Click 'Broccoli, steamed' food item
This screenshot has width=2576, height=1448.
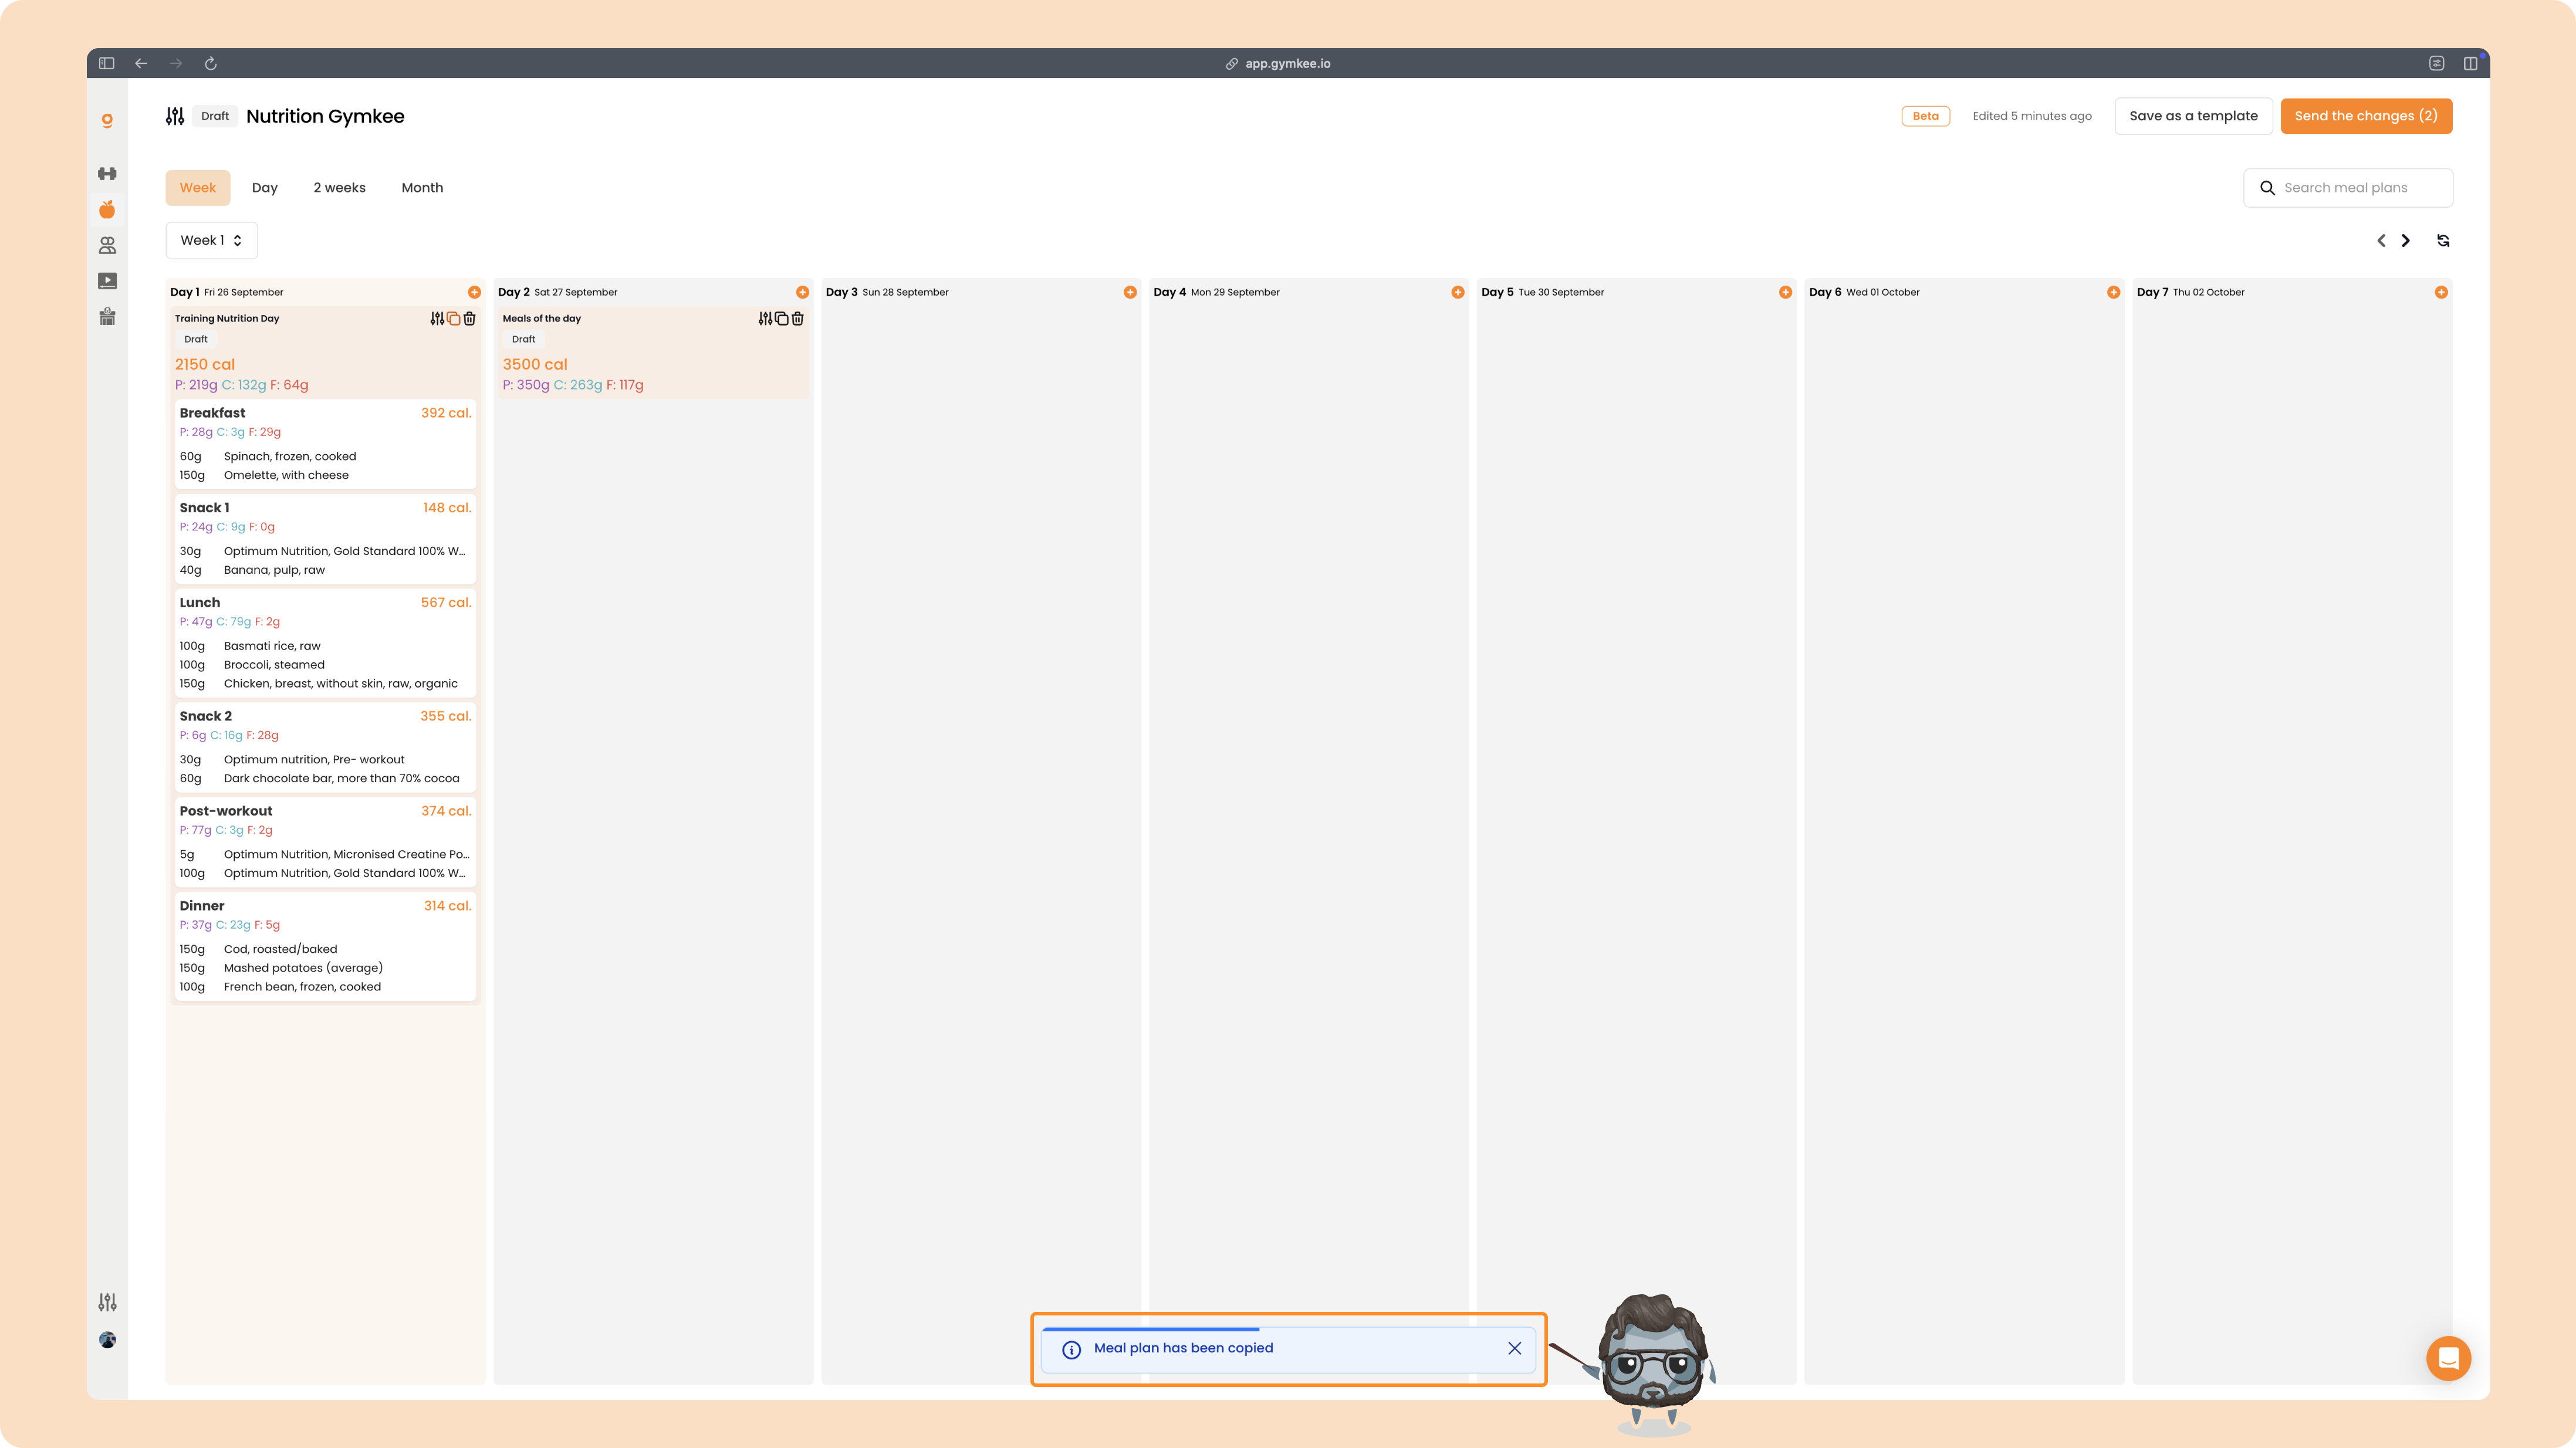pos(274,665)
